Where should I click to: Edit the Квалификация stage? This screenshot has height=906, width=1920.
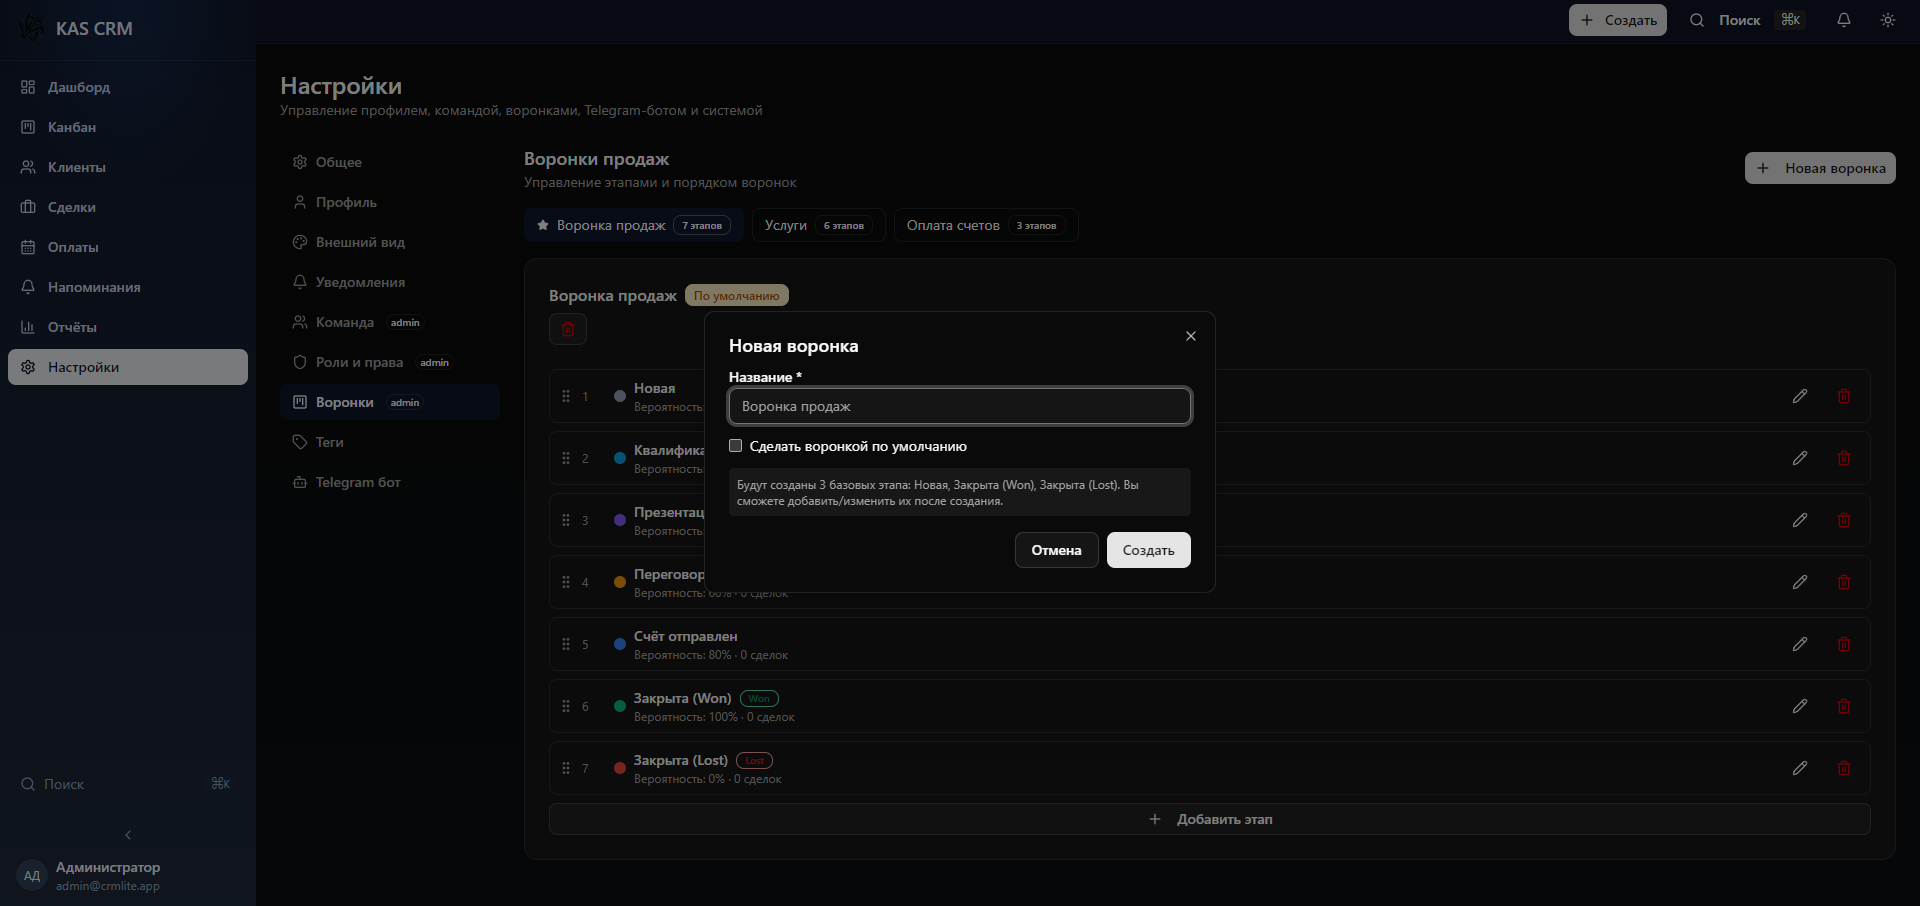pyautogui.click(x=1800, y=458)
